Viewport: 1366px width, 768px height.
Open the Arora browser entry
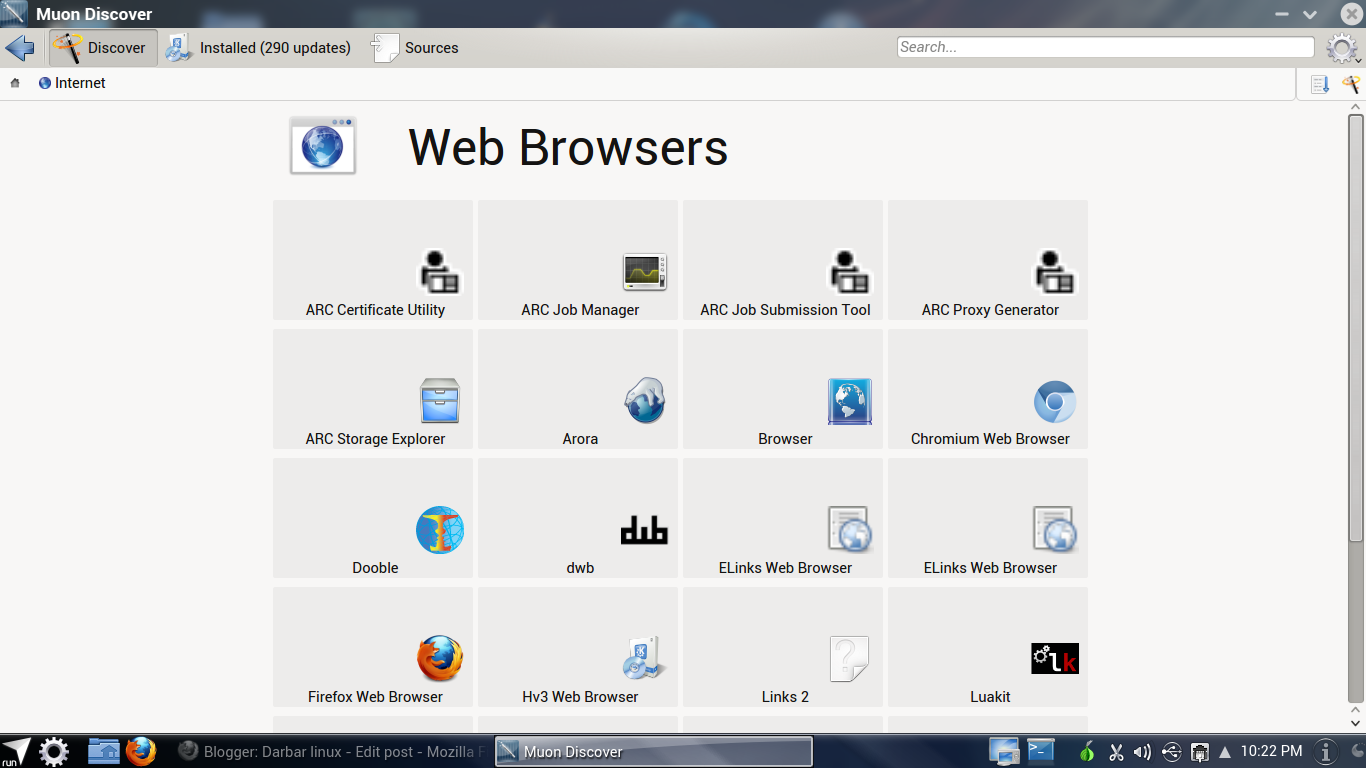[x=578, y=389]
